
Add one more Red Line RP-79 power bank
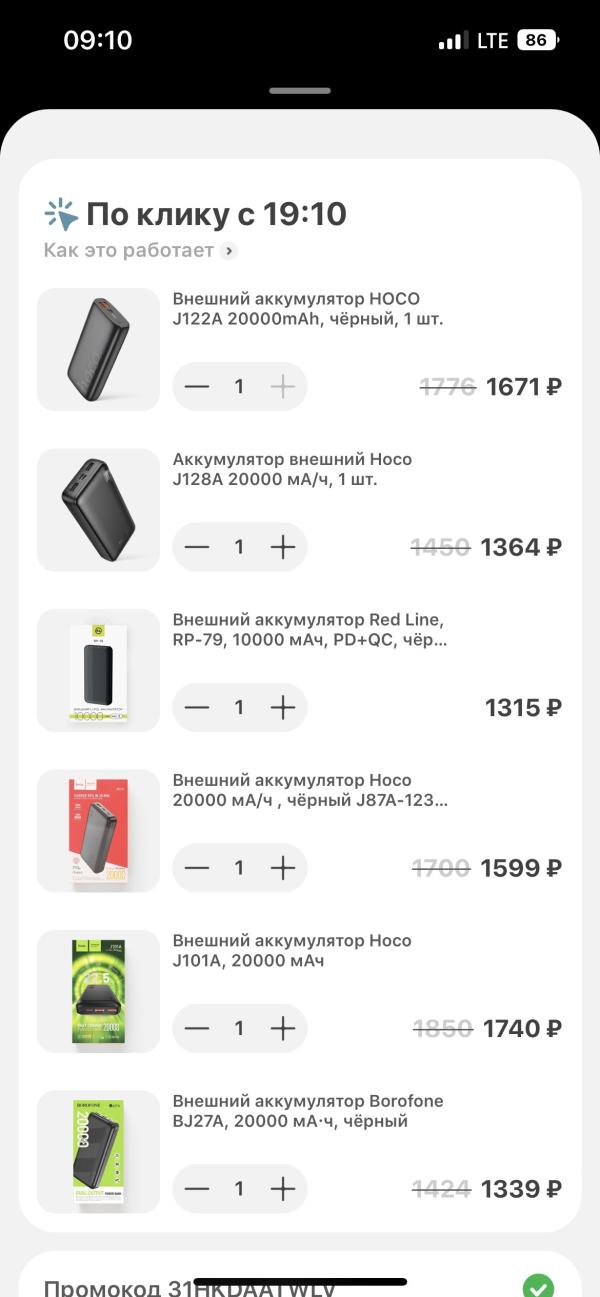click(283, 707)
